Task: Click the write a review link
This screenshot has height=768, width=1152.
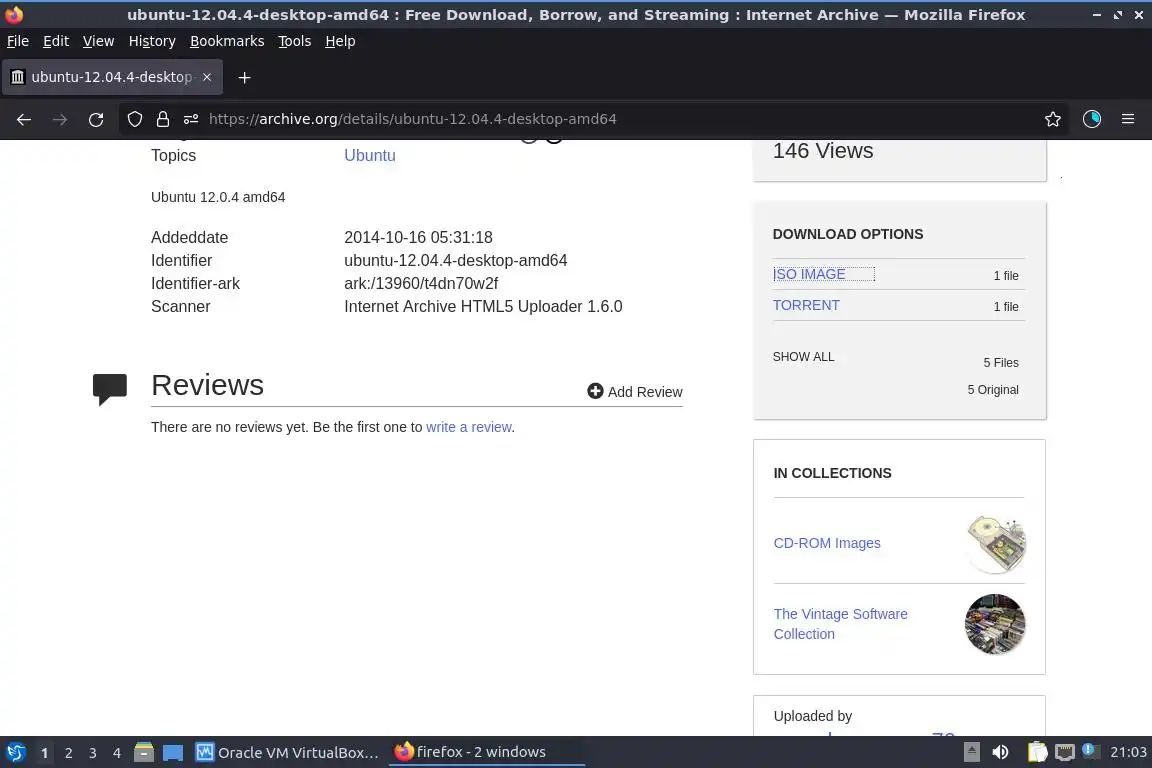Action: (x=469, y=427)
